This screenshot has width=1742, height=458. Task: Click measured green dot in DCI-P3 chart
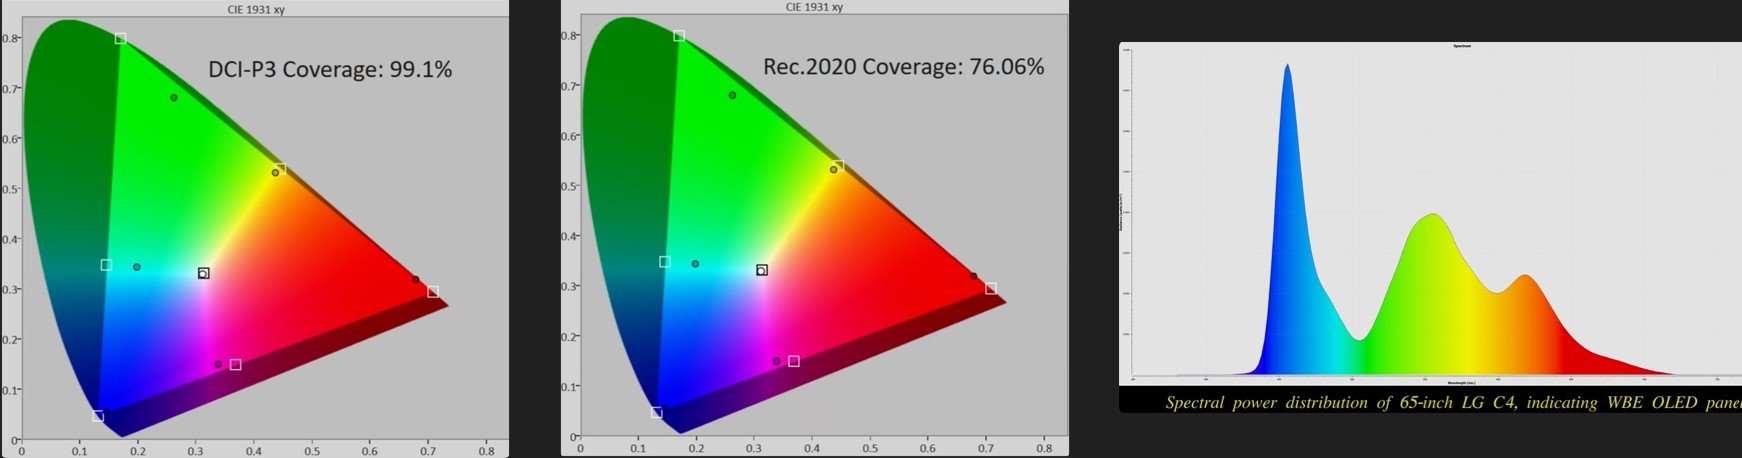(174, 98)
